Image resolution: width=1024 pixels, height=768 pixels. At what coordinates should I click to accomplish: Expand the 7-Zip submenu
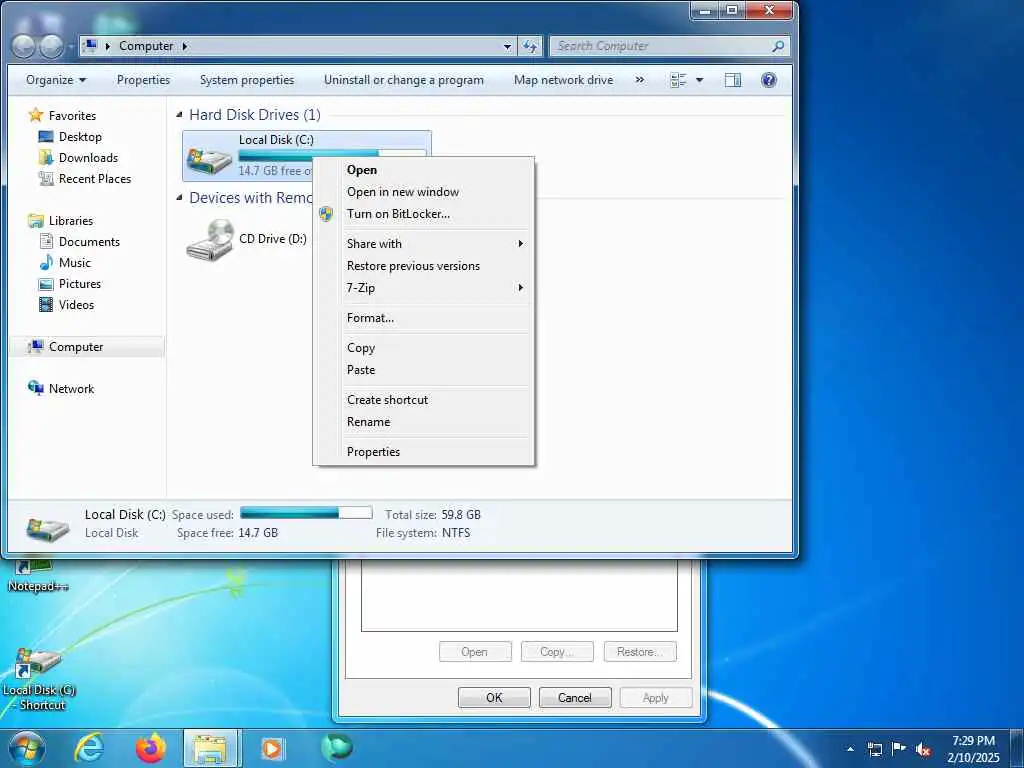tap(434, 288)
